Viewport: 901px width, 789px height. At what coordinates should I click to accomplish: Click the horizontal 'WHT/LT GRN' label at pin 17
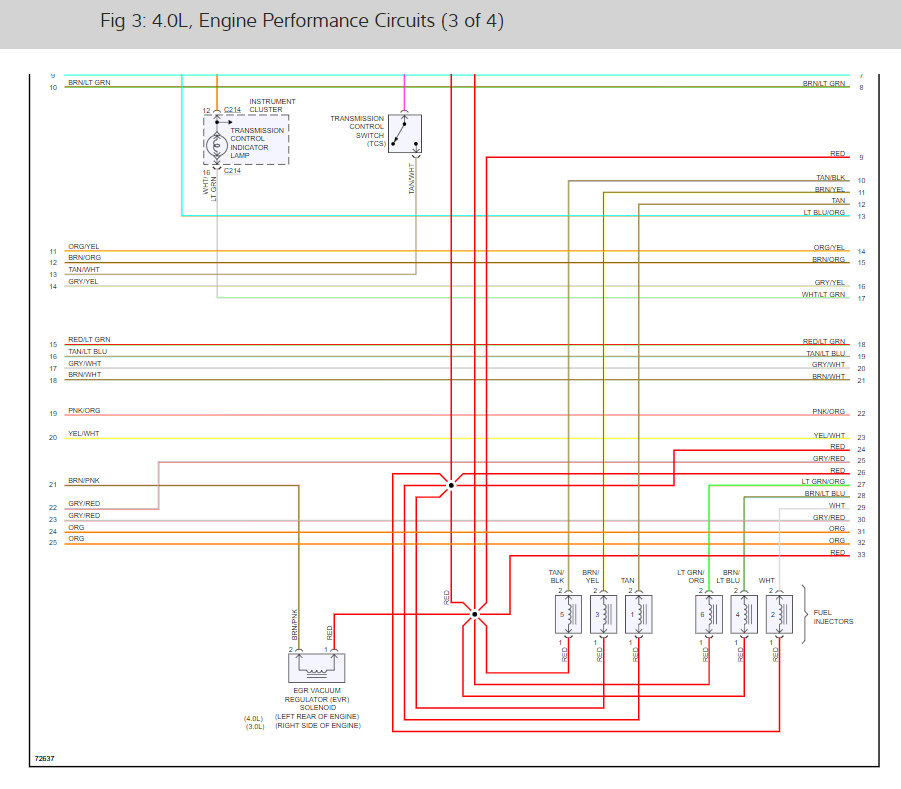click(823, 295)
